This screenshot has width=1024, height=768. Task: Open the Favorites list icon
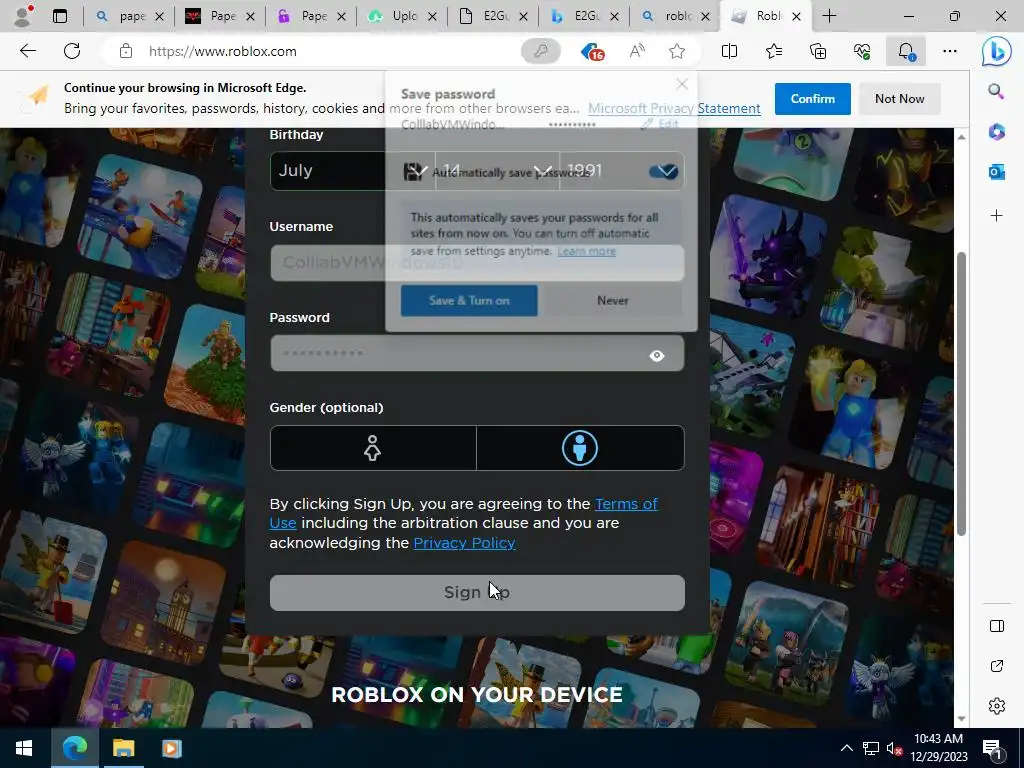coord(774,51)
